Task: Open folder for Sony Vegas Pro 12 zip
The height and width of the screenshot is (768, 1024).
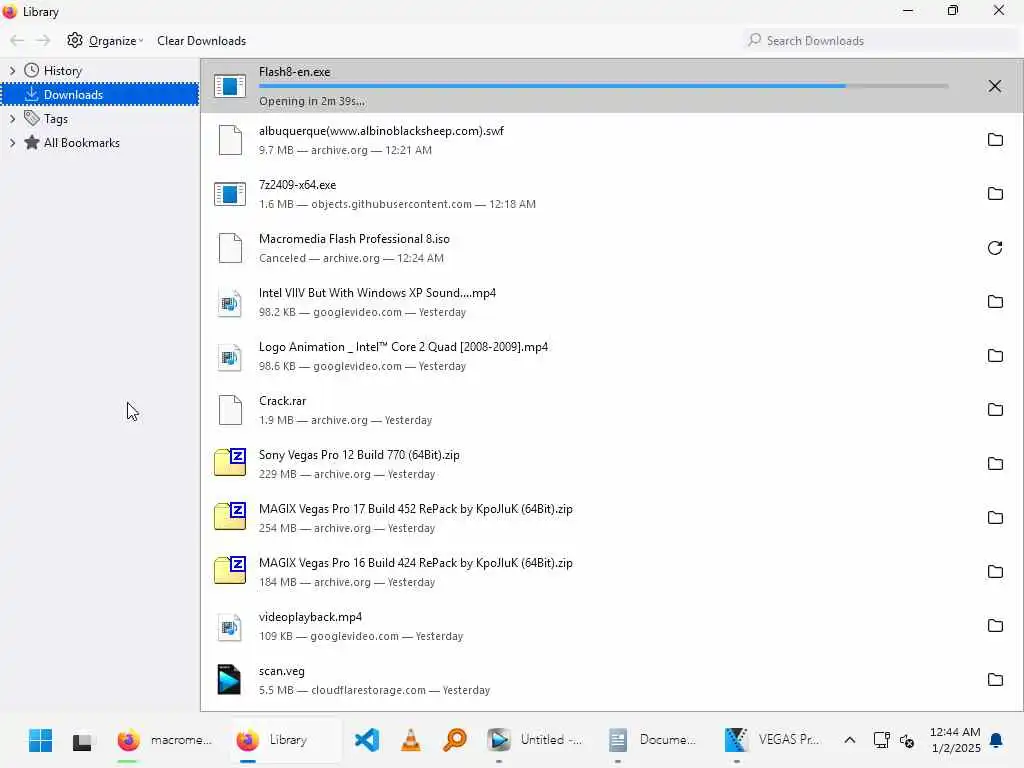Action: (995, 464)
